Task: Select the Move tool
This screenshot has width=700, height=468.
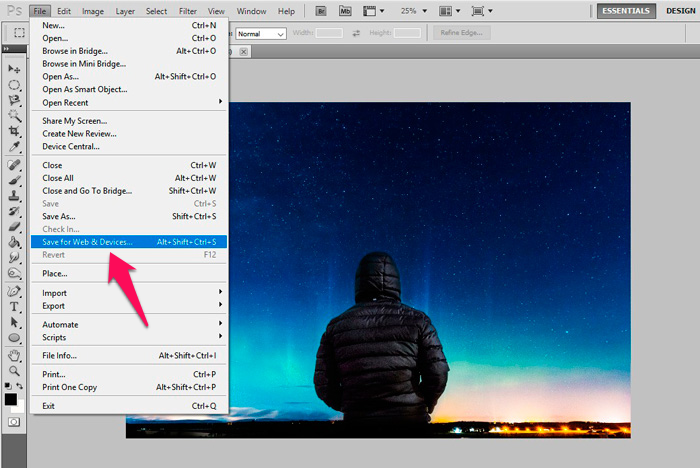Action: [x=15, y=69]
